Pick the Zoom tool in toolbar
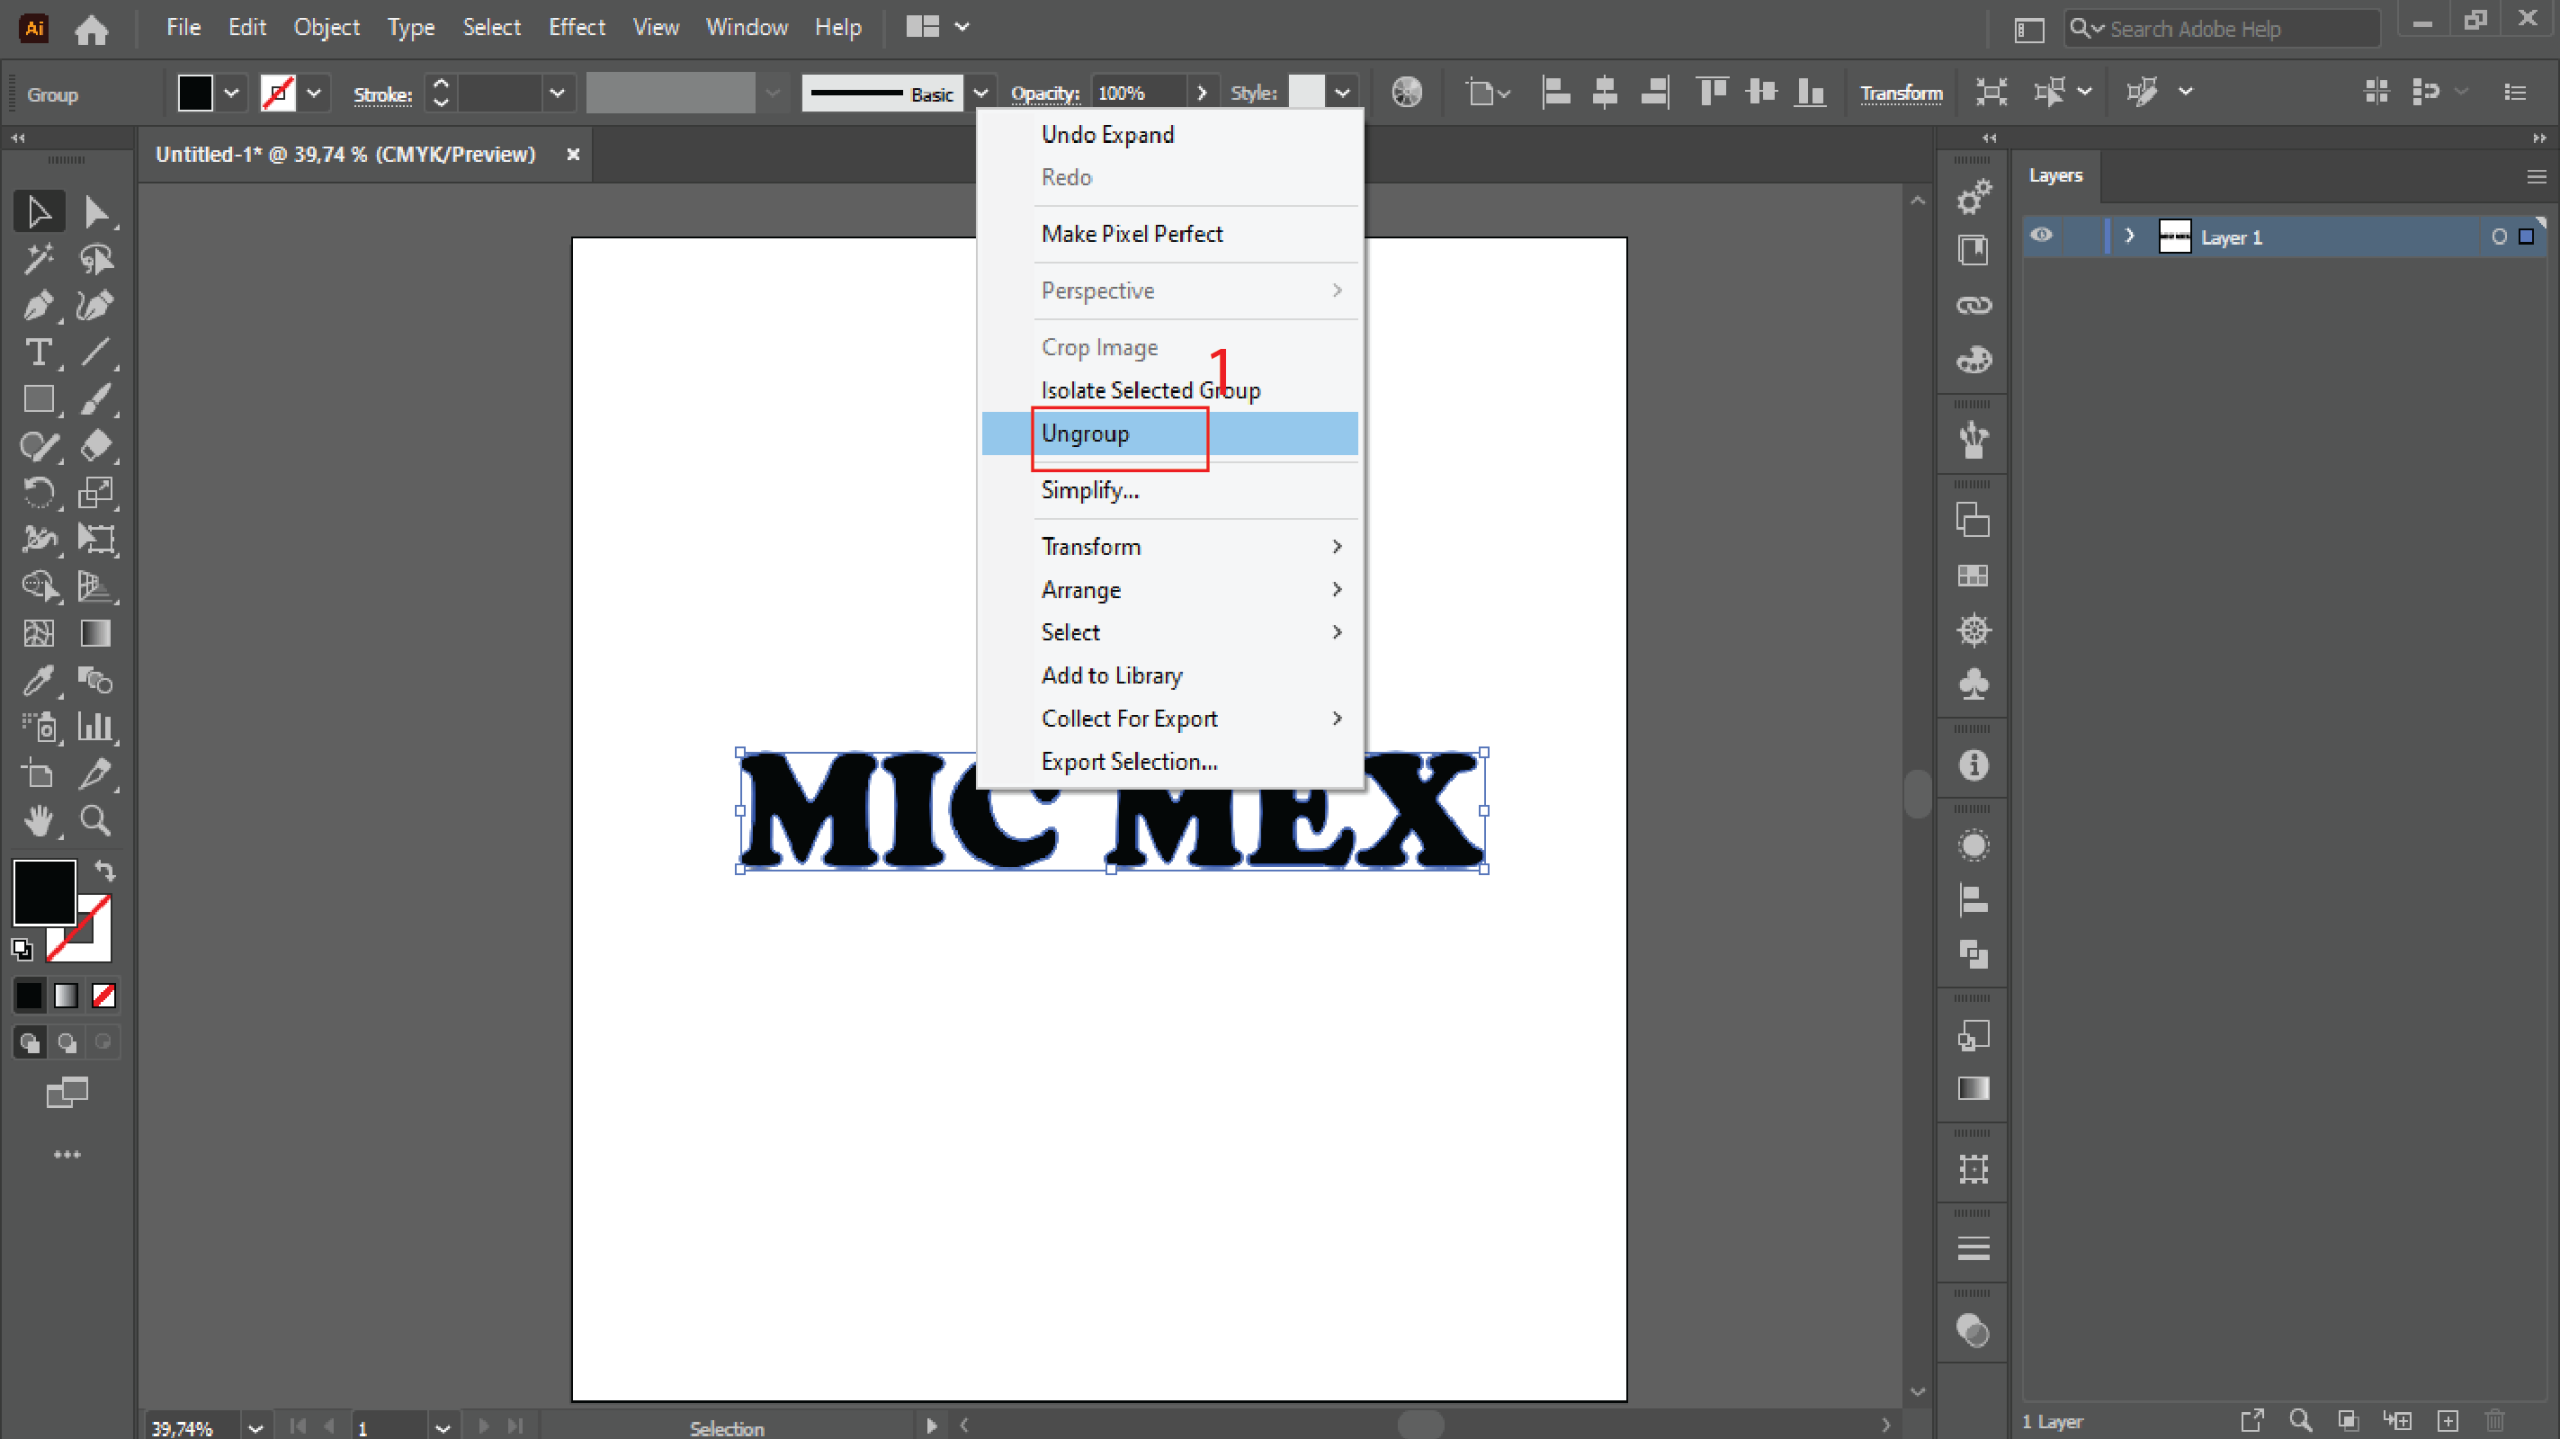2560x1439 pixels. pyautogui.click(x=96, y=821)
